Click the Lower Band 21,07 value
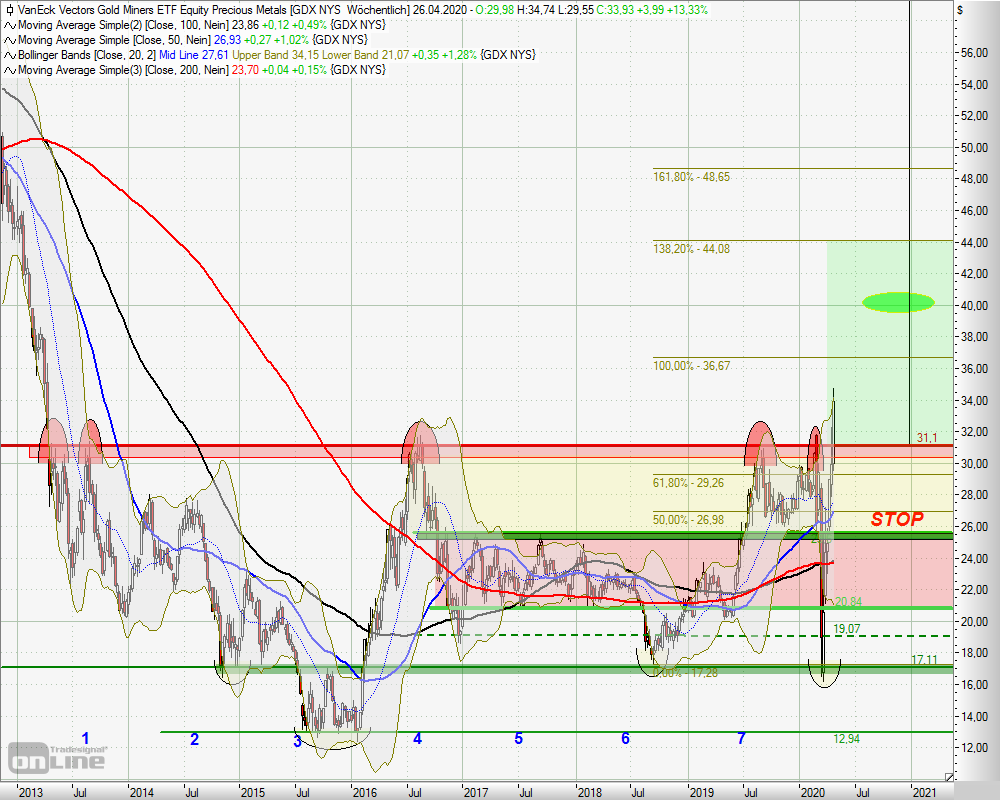Image resolution: width=1000 pixels, height=800 pixels. click(x=365, y=55)
